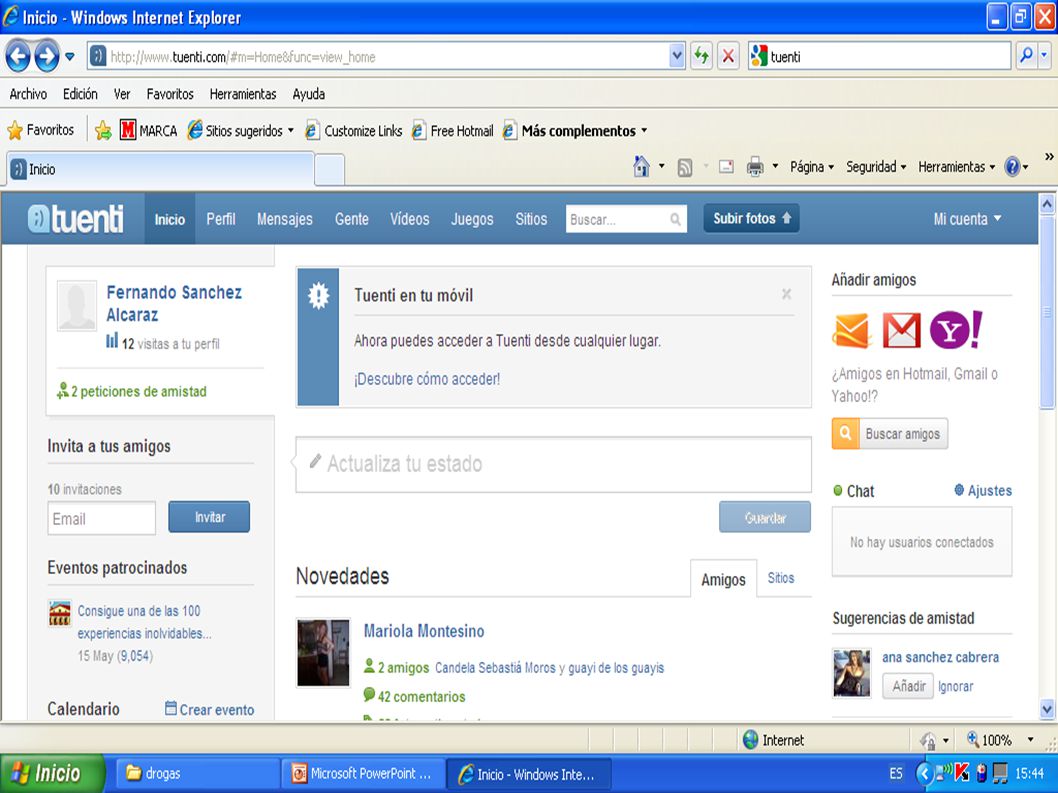
Task: Click the tuenti logo
Action: click(x=76, y=219)
